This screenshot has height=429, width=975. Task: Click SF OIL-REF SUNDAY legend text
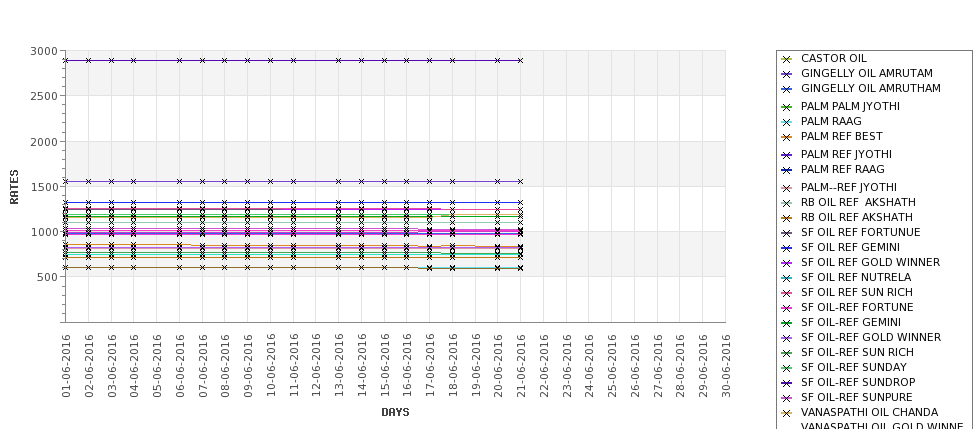point(853,367)
